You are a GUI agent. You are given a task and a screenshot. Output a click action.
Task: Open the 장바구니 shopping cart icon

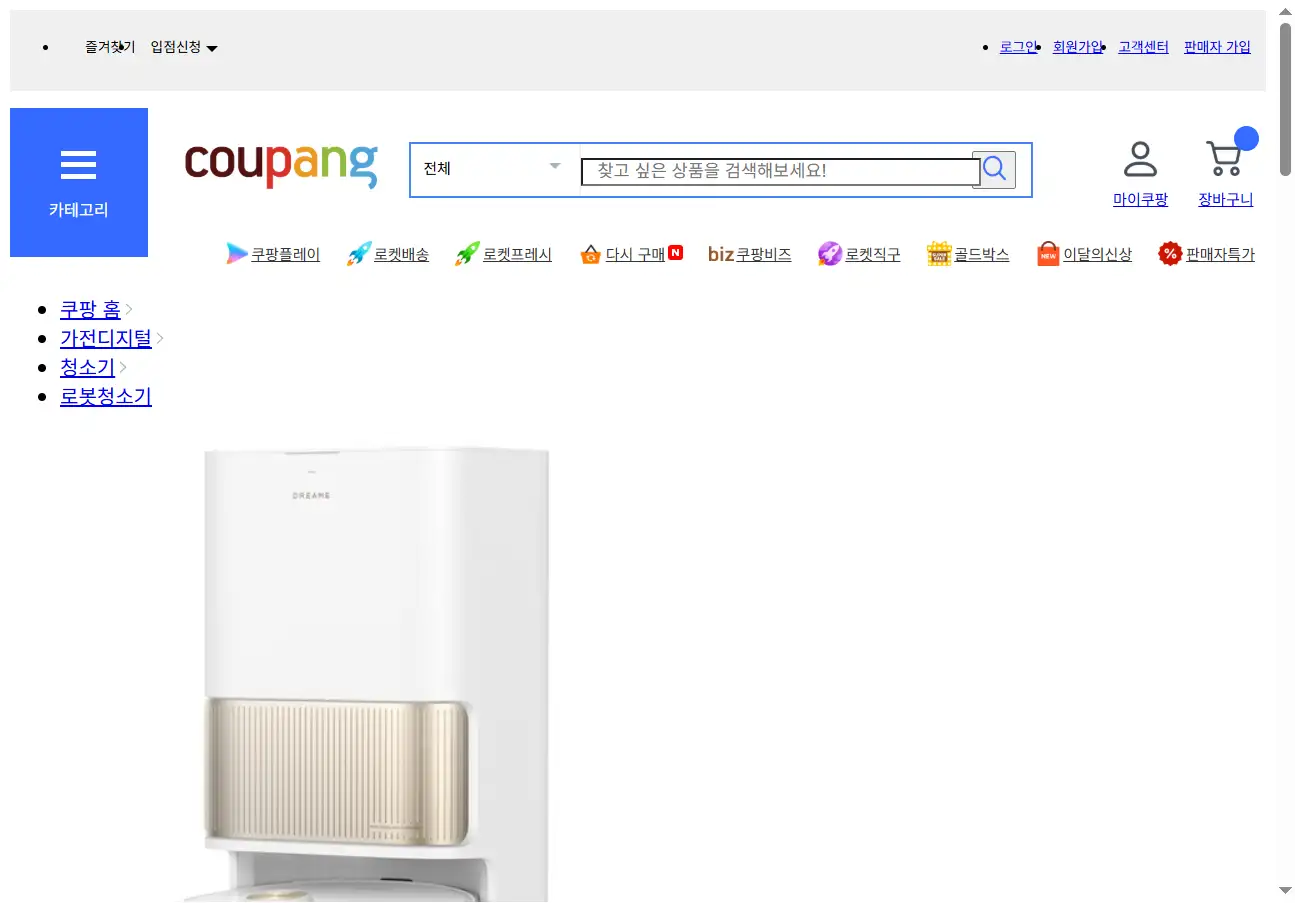pyautogui.click(x=1224, y=159)
